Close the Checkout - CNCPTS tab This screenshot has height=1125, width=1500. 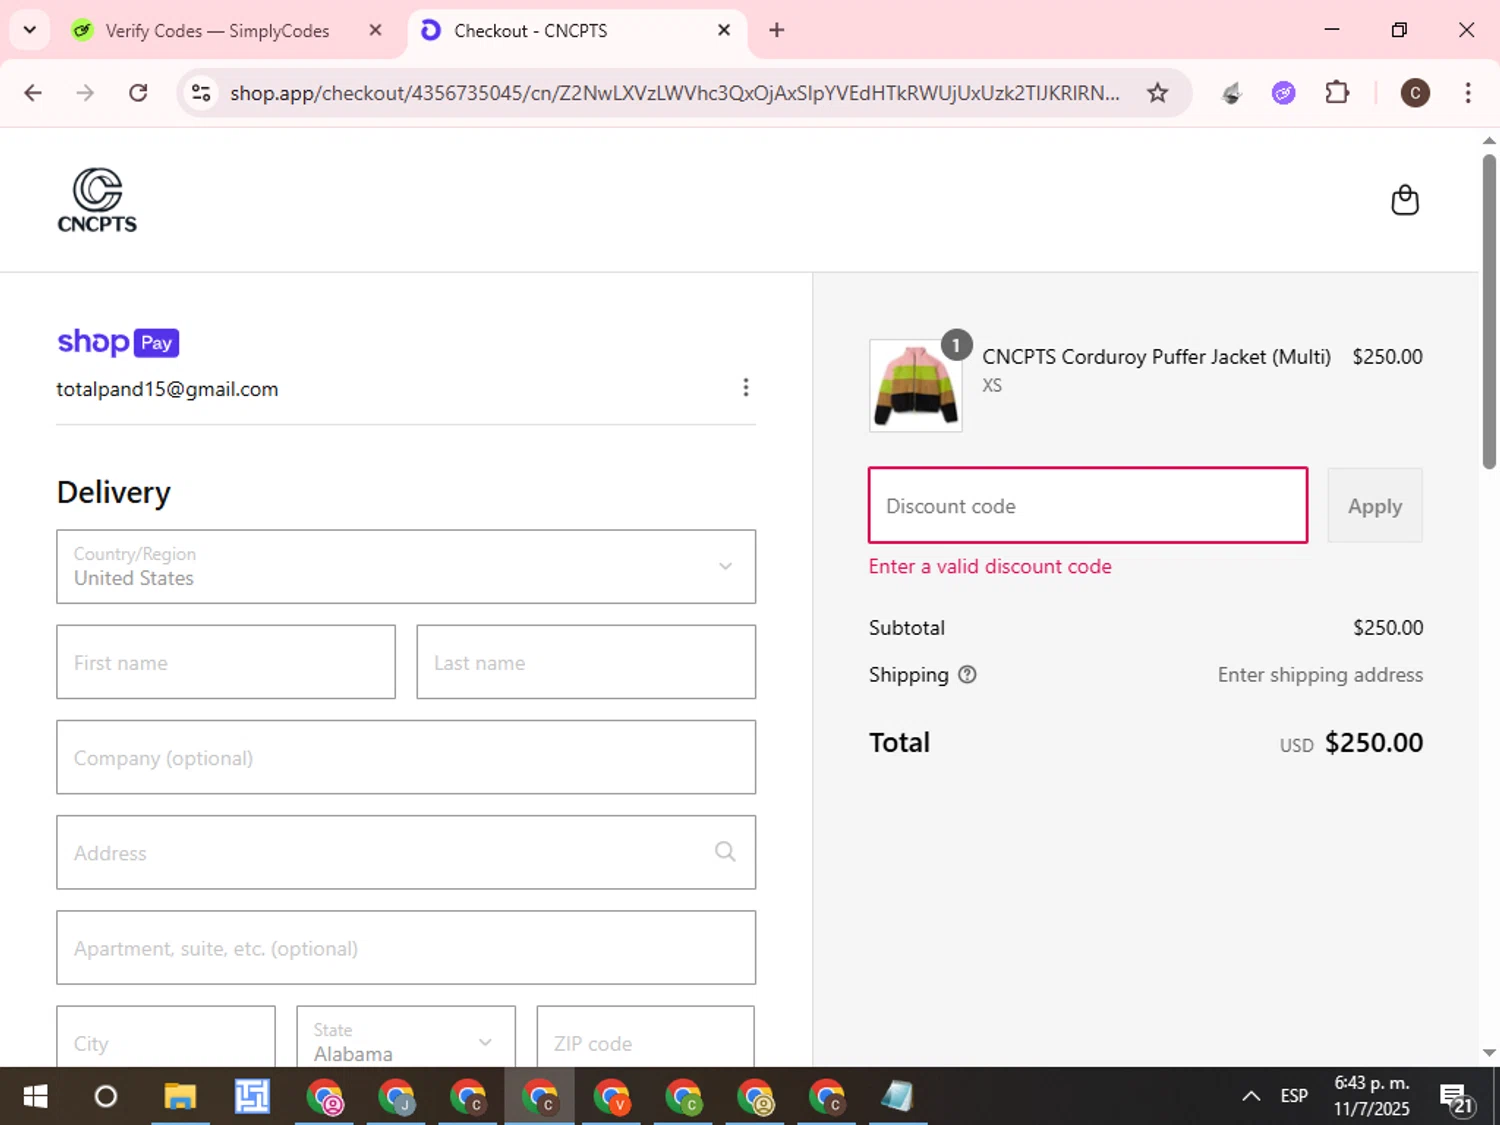724,30
